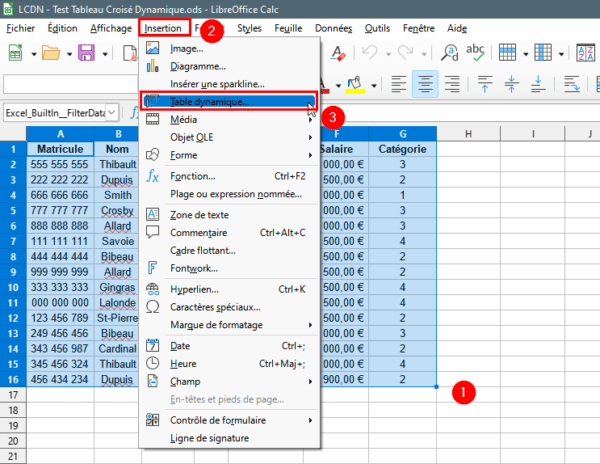Open the Affichage menu
The width and height of the screenshot is (600, 464).
111,28
